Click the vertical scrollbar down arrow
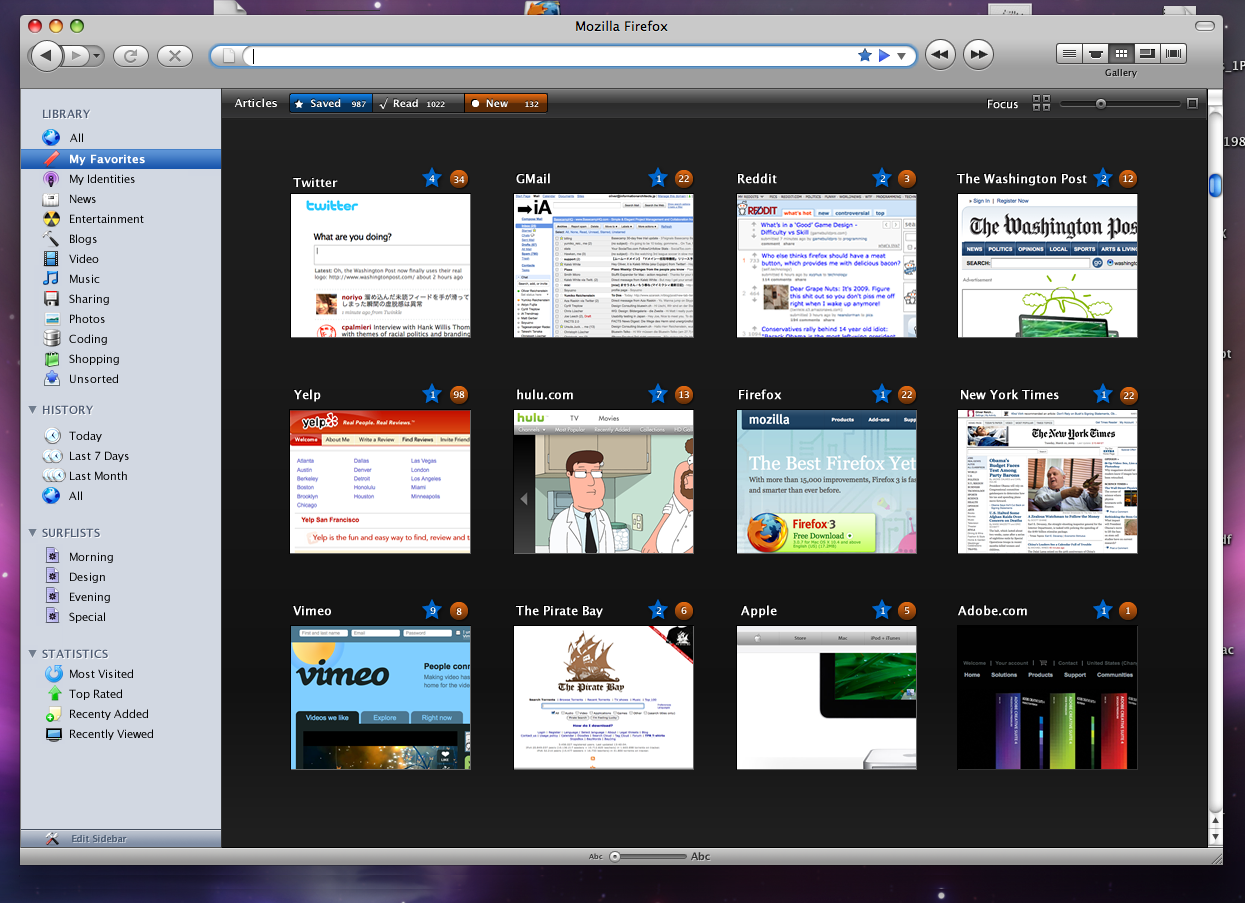 pyautogui.click(x=1215, y=836)
